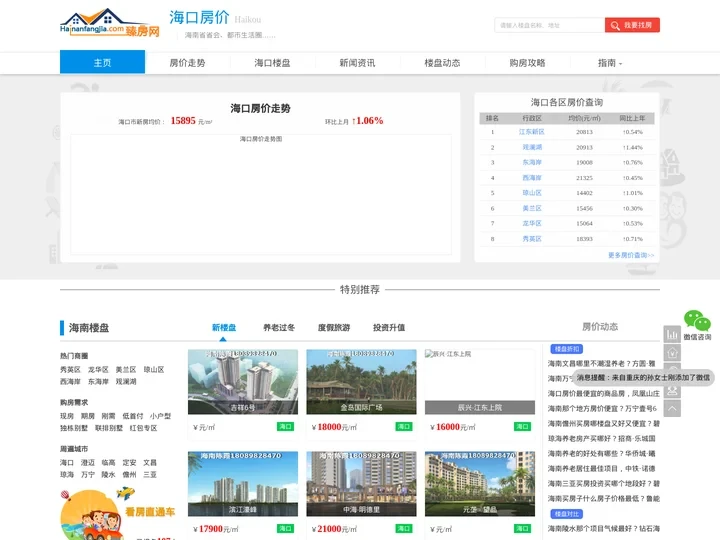
Task: Open the 吉祥6号 property thumbnail
Action: [243, 382]
